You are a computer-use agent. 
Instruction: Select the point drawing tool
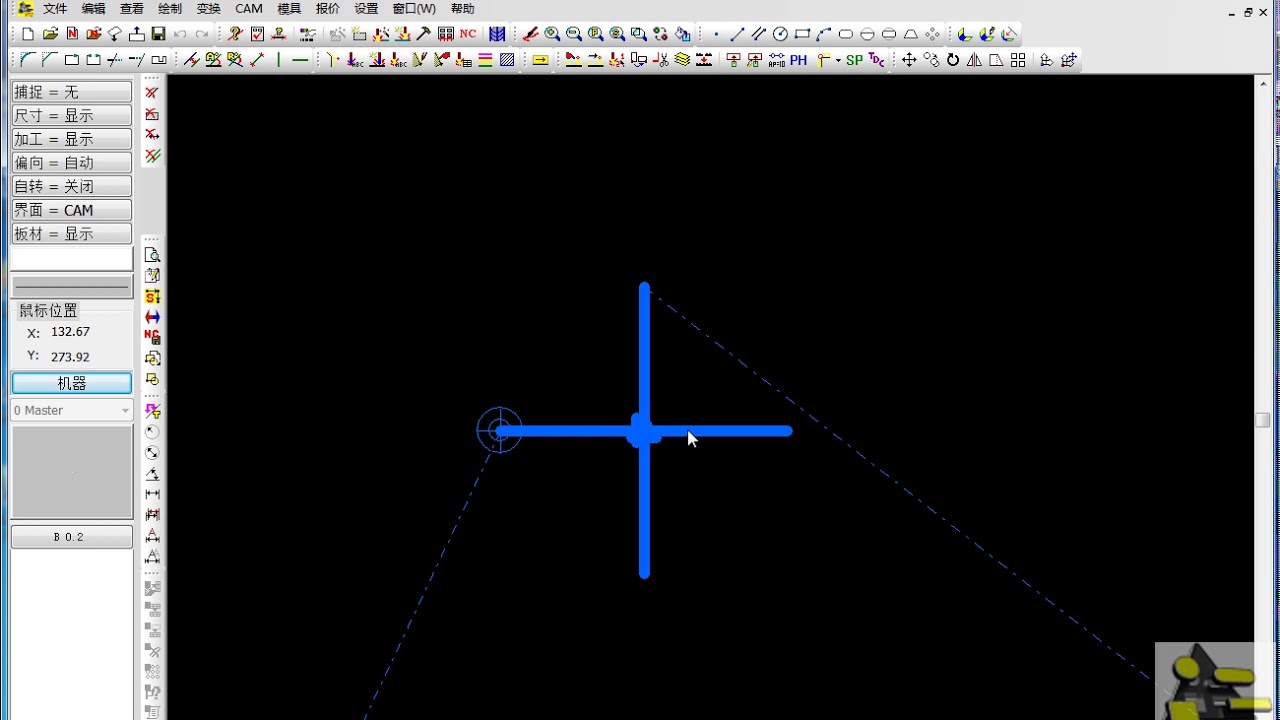pyautogui.click(x=716, y=34)
